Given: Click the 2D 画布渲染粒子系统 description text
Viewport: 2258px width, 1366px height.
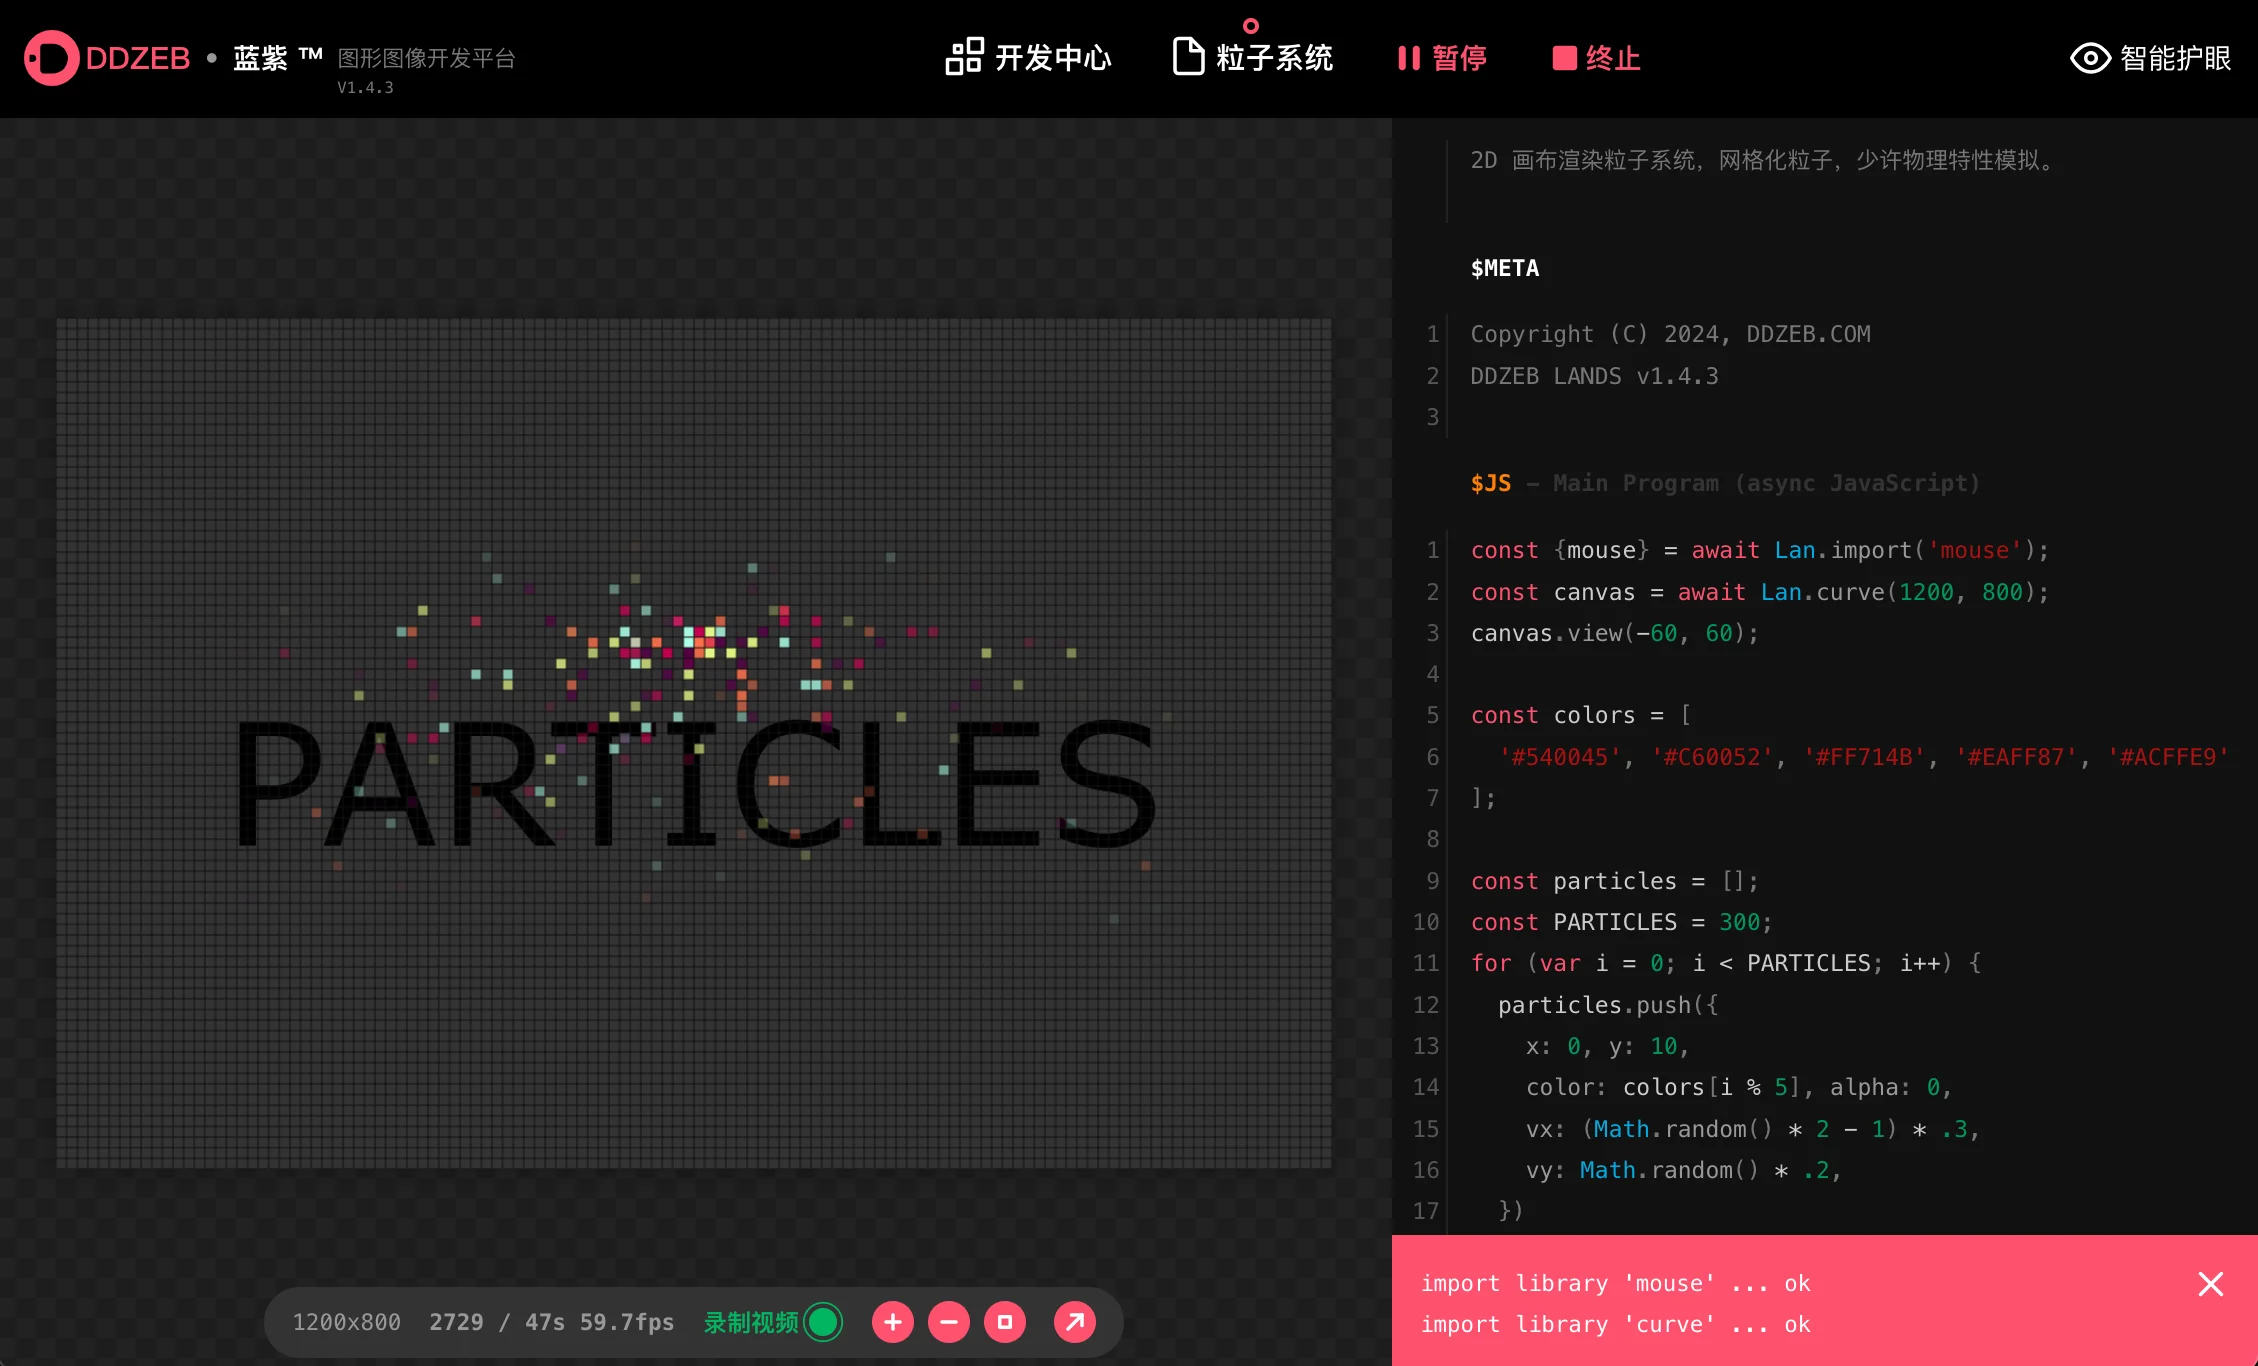Looking at the screenshot, I should tap(1766, 160).
